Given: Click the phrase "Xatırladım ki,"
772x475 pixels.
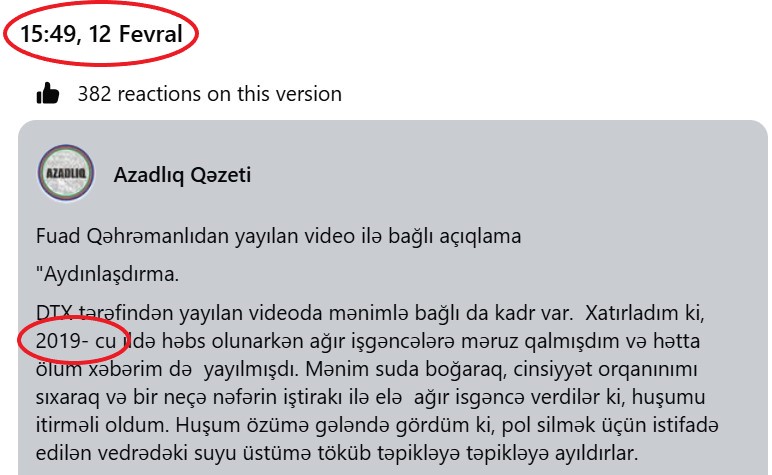Looking at the screenshot, I should tap(644, 313).
